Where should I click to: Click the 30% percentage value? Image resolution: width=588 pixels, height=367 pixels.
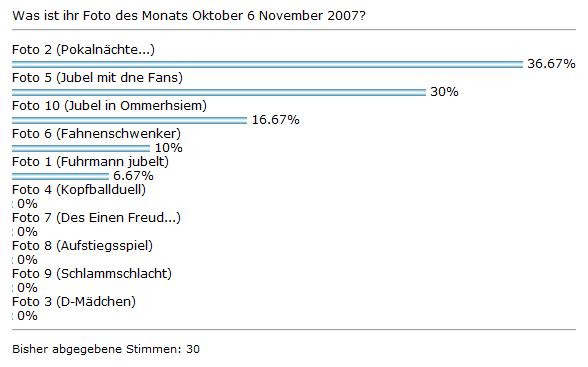tap(444, 91)
